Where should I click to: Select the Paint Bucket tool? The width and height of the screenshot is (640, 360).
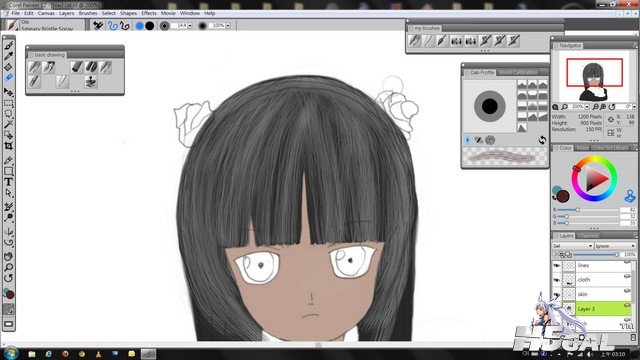[9, 67]
